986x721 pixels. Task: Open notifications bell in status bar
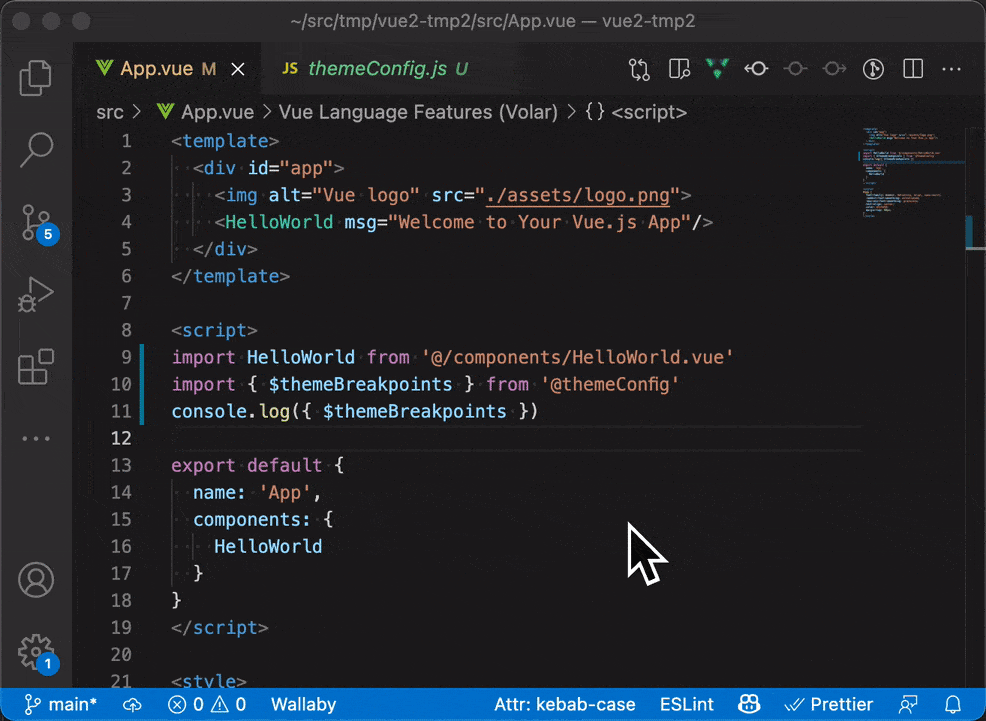click(953, 704)
